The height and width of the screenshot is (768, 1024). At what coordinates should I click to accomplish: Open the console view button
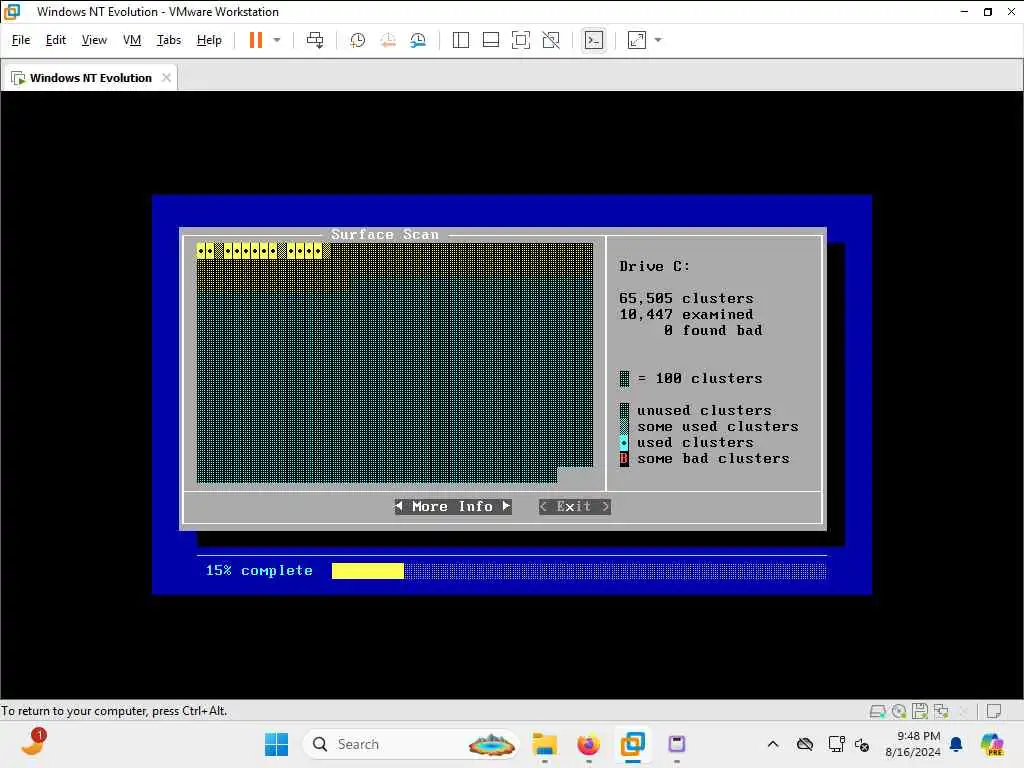click(x=594, y=40)
